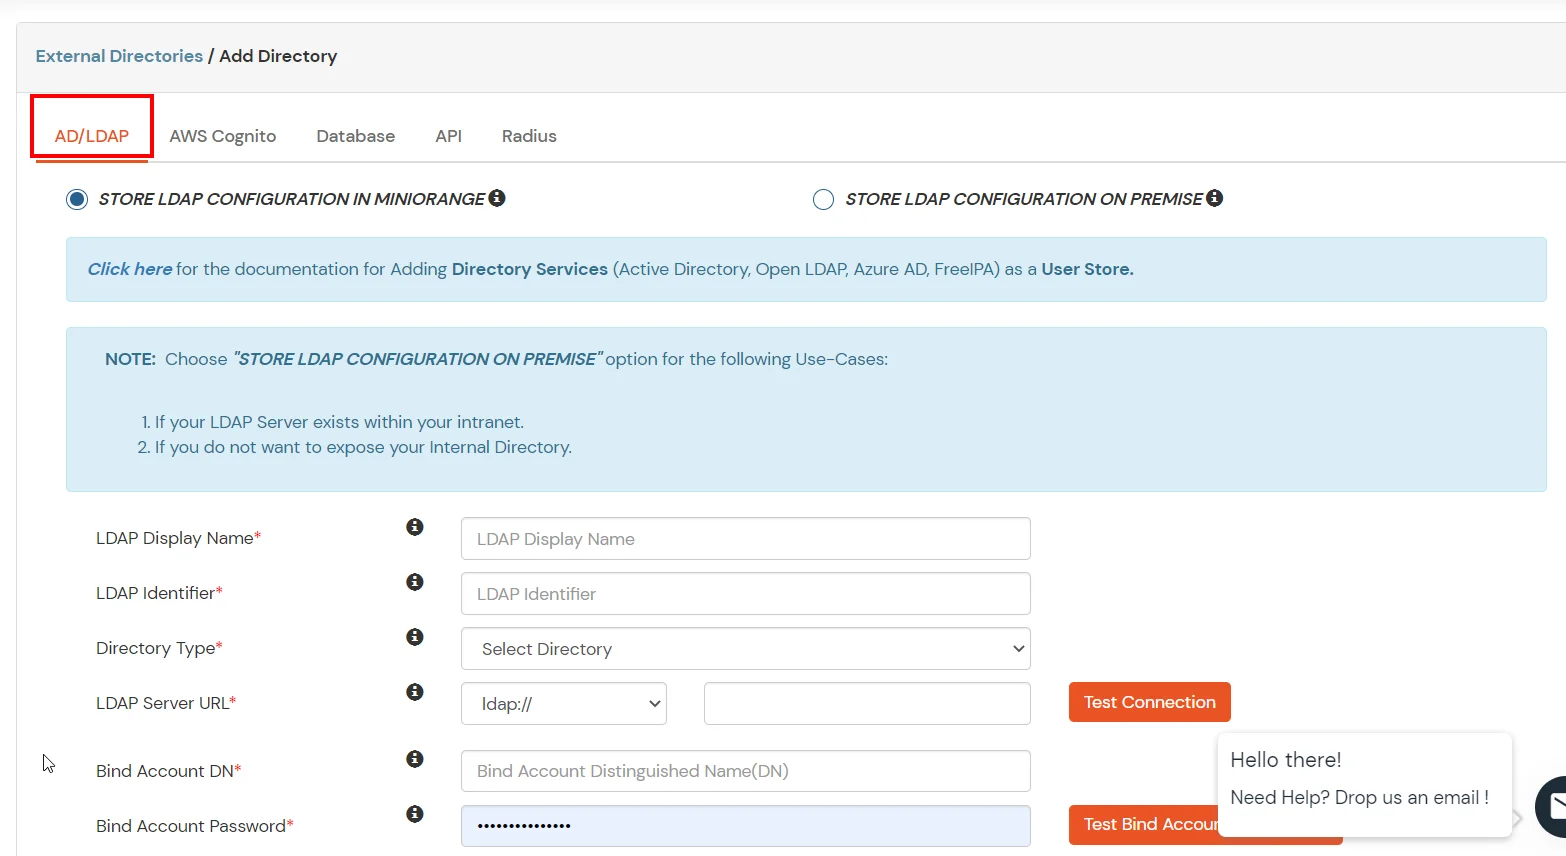The image size is (1566, 856).
Task: Focus the LDAP Identifier field
Action: pyautogui.click(x=746, y=594)
